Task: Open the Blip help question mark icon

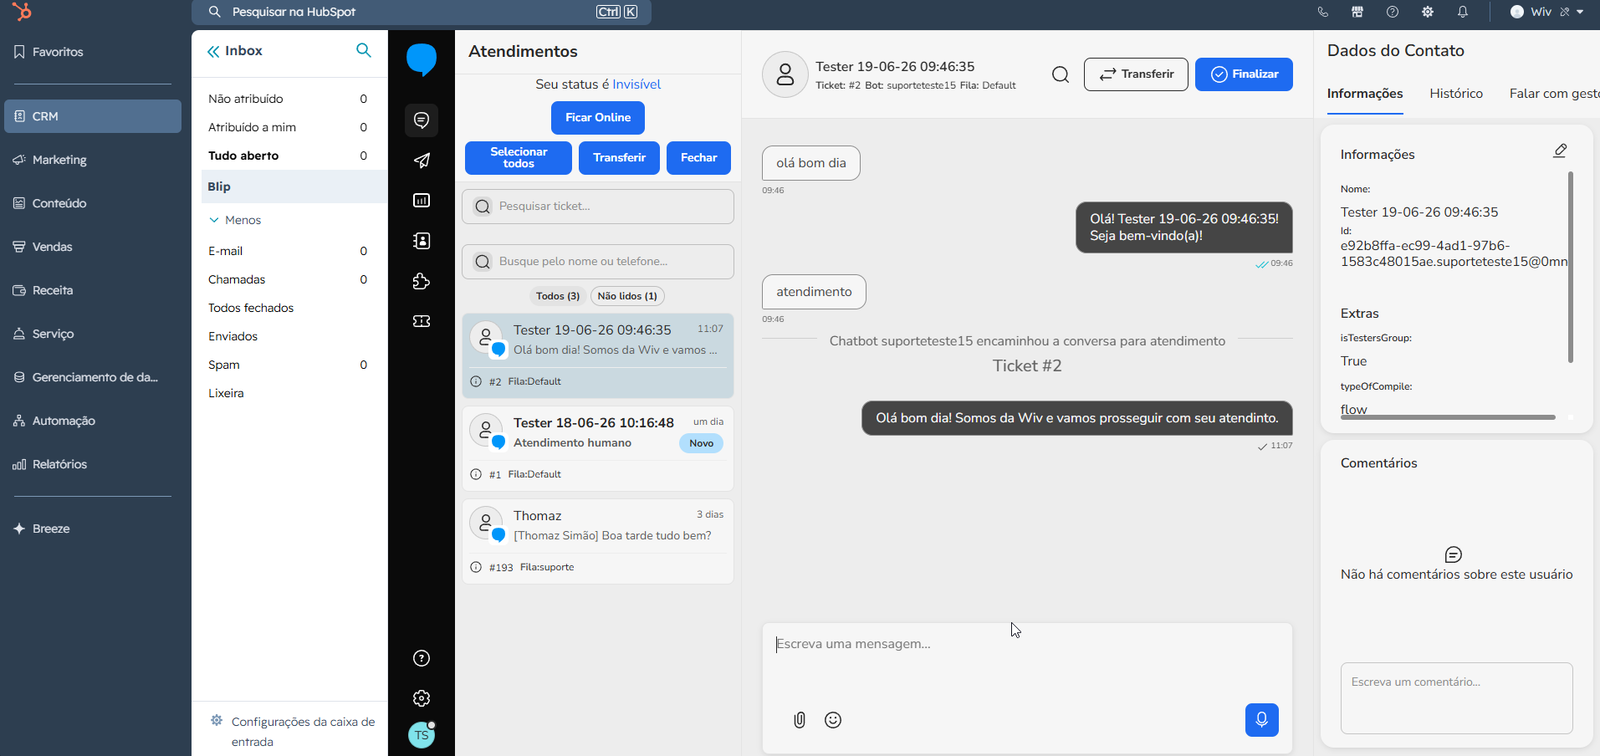Action: 422,658
